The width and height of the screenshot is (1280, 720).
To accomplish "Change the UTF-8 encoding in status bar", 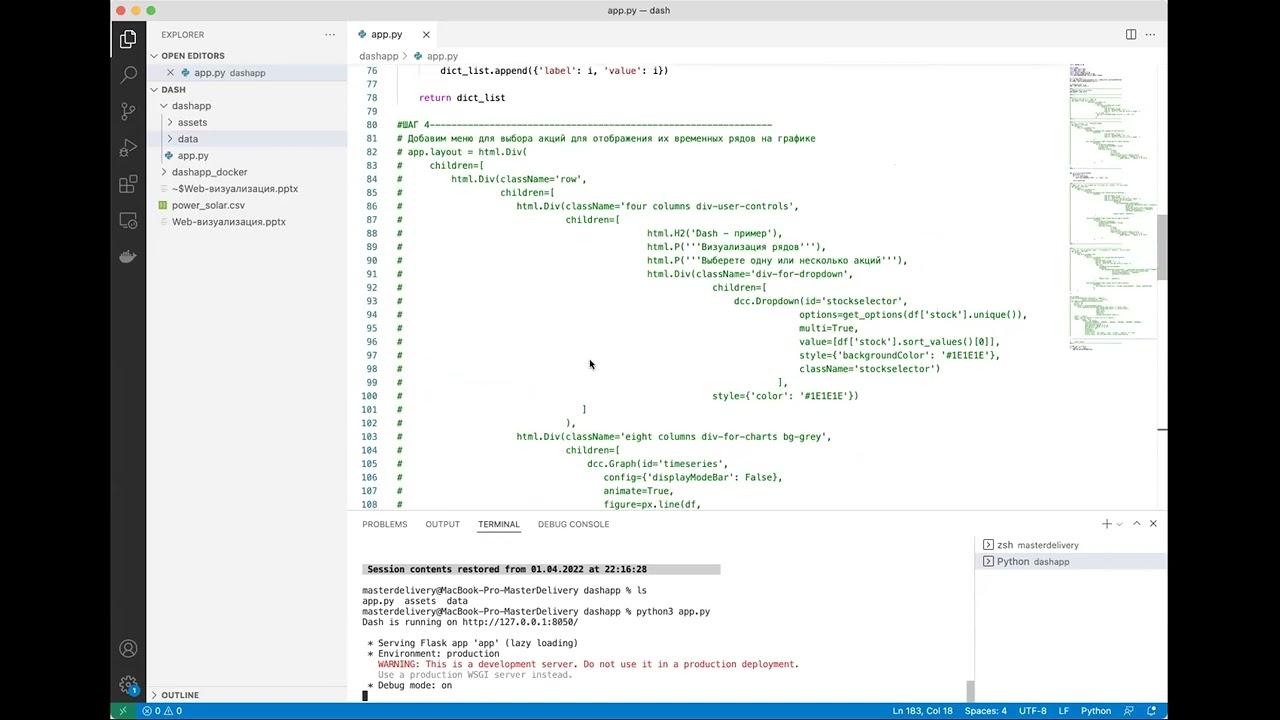I will tap(1033, 711).
